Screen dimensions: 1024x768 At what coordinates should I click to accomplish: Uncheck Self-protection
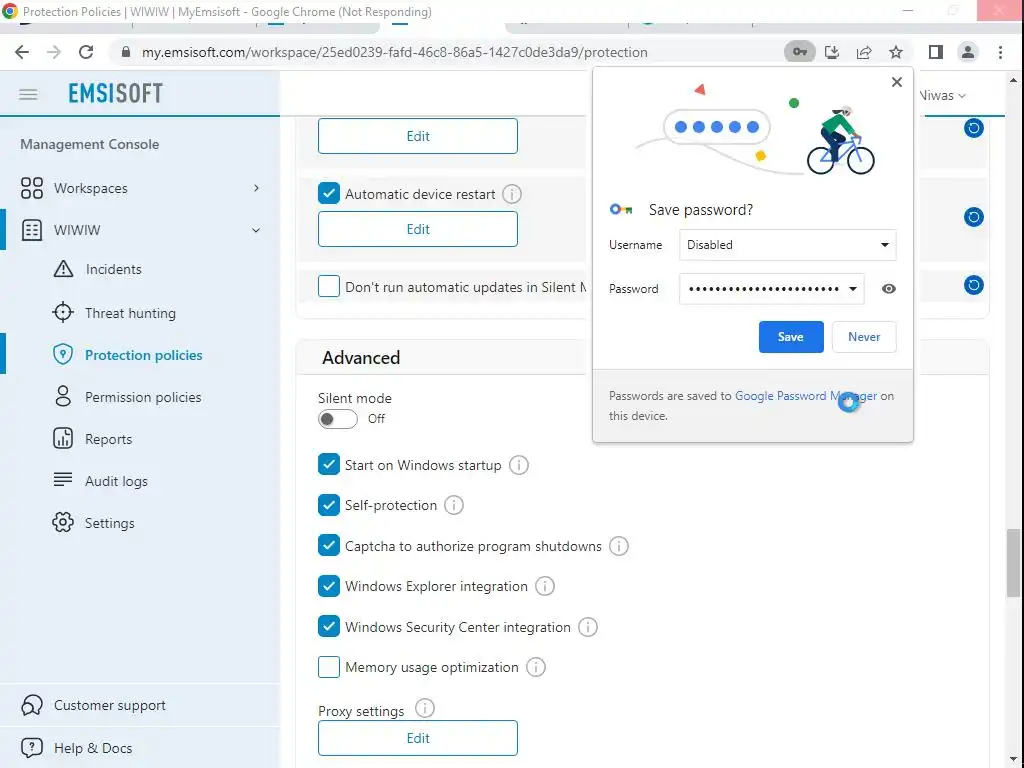tap(328, 505)
